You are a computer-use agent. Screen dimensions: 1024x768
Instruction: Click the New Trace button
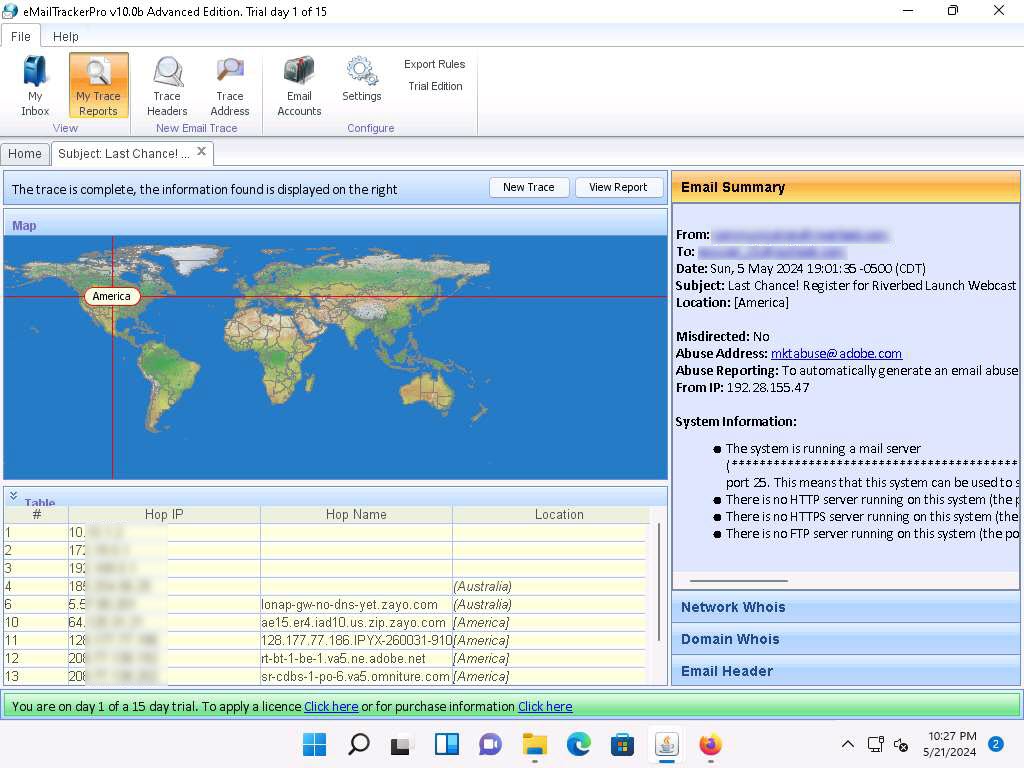click(x=528, y=187)
